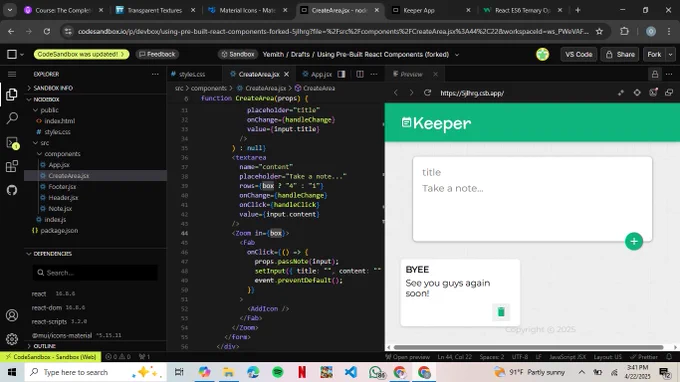Go forward in the preview browser
This screenshot has height=382, width=680.
pyautogui.click(x=411, y=93)
